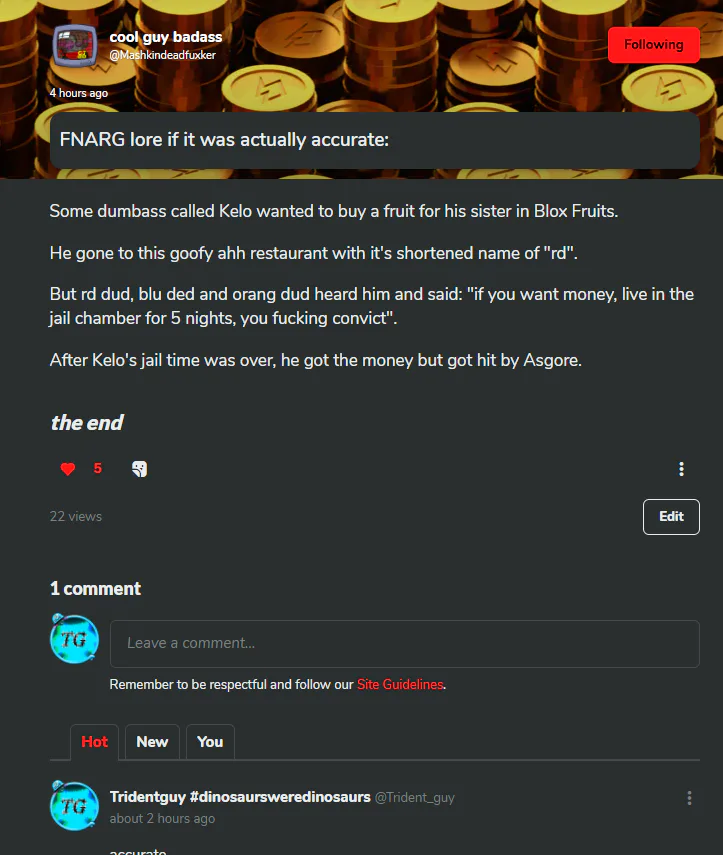Open the @Trident_guy handle link
723x855 pixels.
pyautogui.click(x=414, y=798)
